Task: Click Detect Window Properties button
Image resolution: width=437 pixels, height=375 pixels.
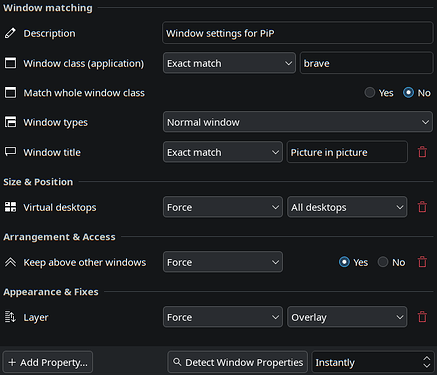Action: coord(237,362)
